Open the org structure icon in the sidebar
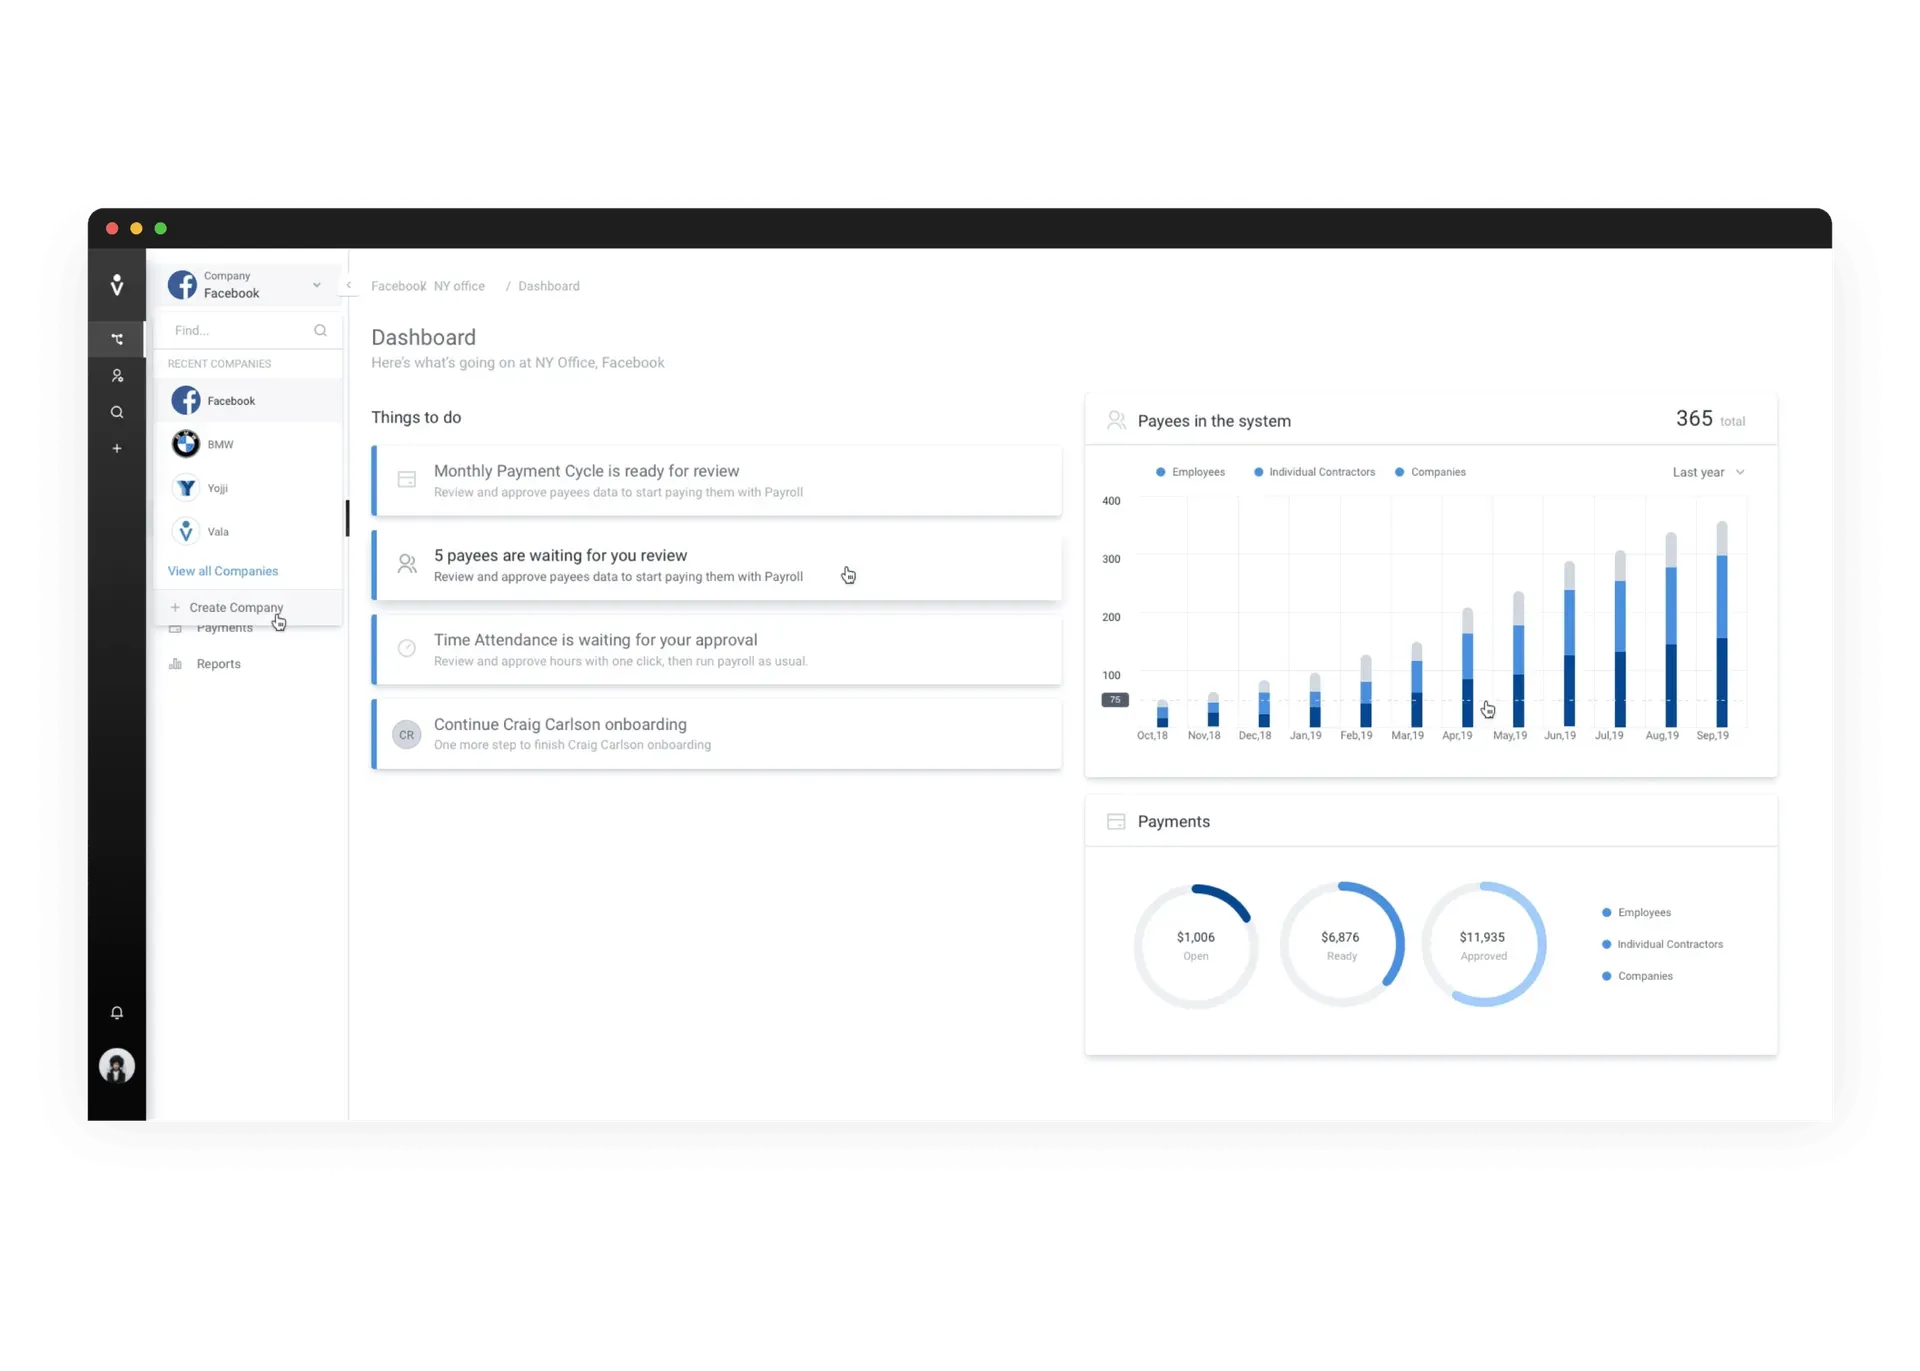This screenshot has width=1920, height=1371. pyautogui.click(x=117, y=339)
